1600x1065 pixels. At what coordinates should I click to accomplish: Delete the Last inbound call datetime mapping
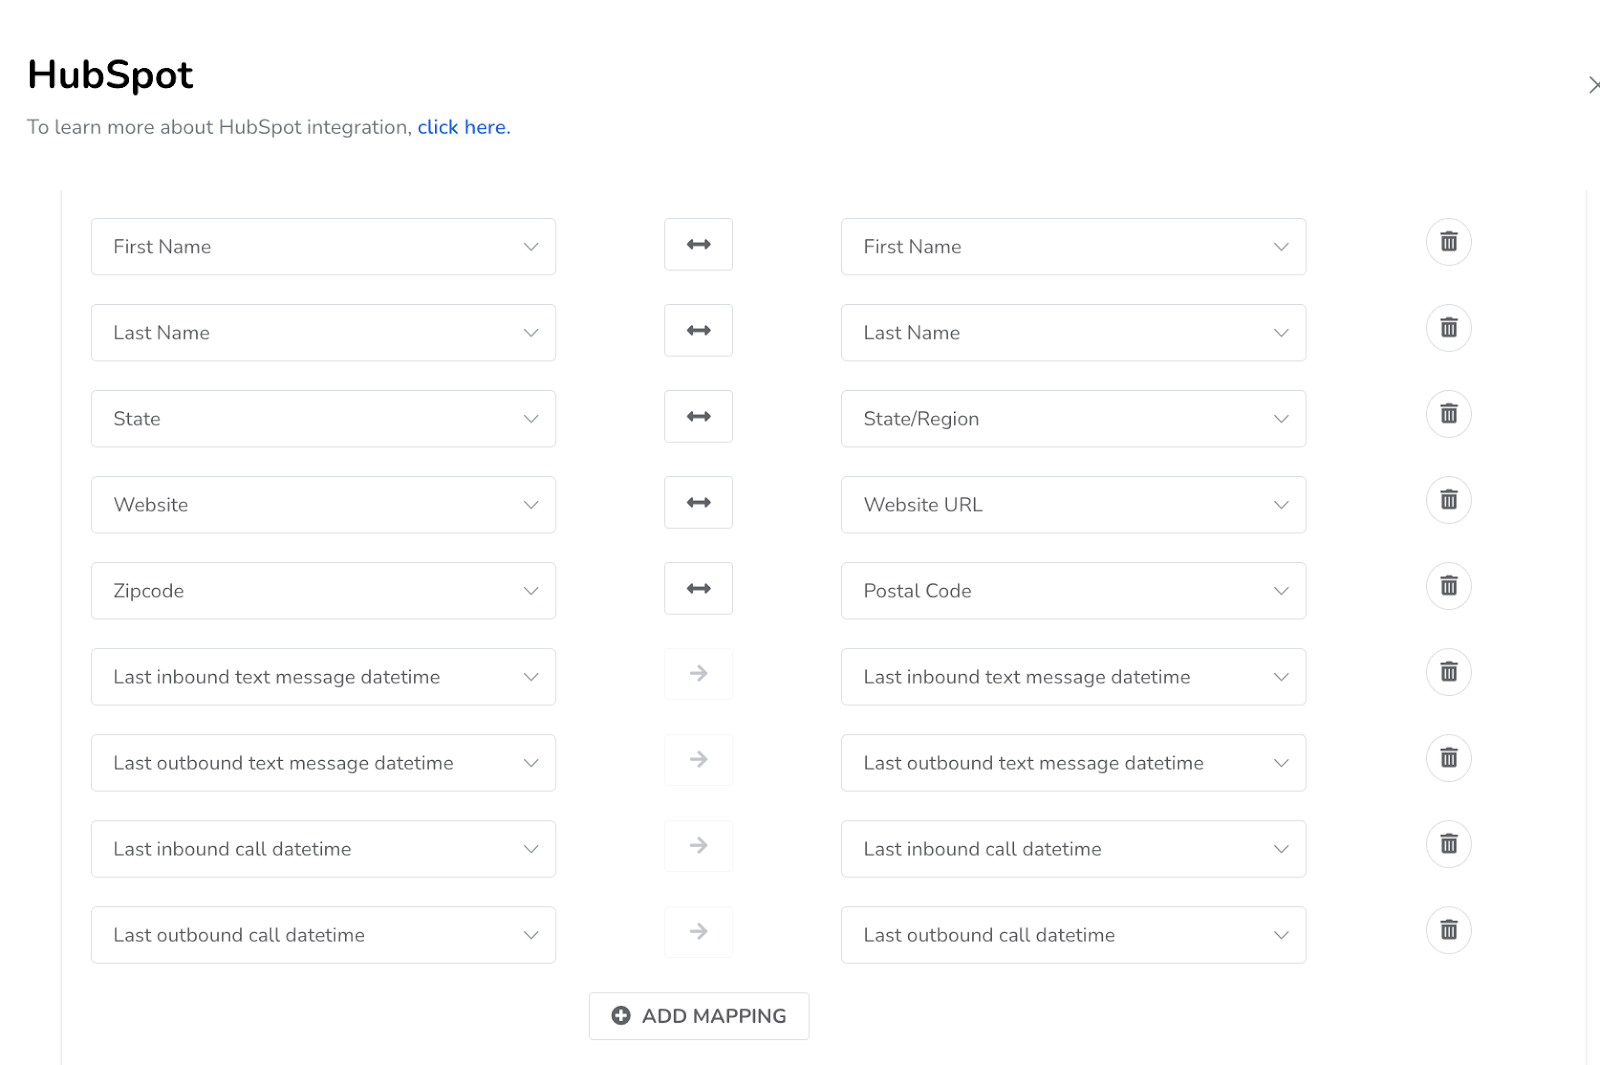coord(1448,844)
